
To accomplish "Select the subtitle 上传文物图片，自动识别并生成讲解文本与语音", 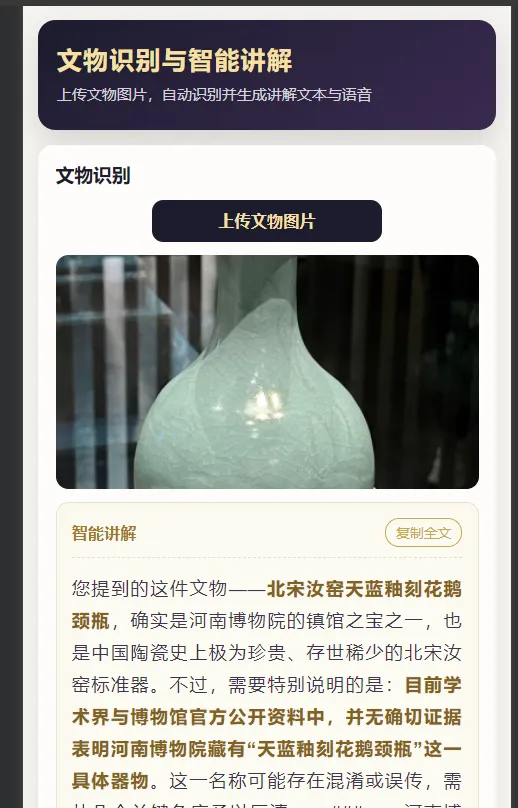I will tap(214, 95).
